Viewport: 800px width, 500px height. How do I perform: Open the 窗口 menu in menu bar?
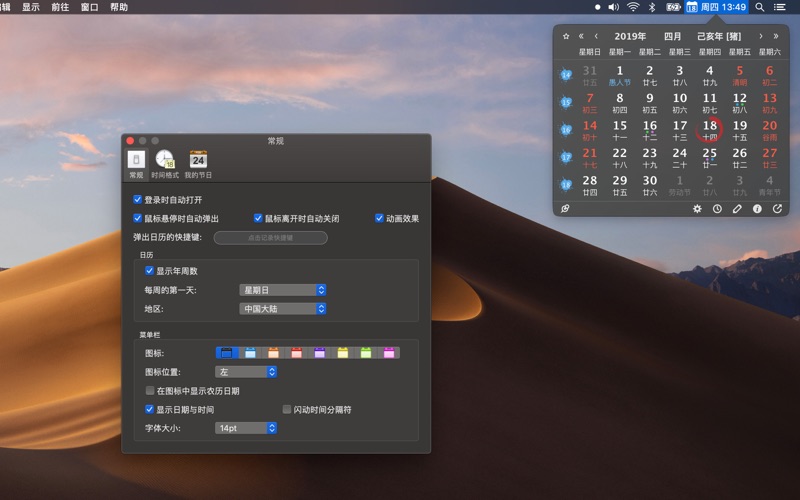click(89, 7)
